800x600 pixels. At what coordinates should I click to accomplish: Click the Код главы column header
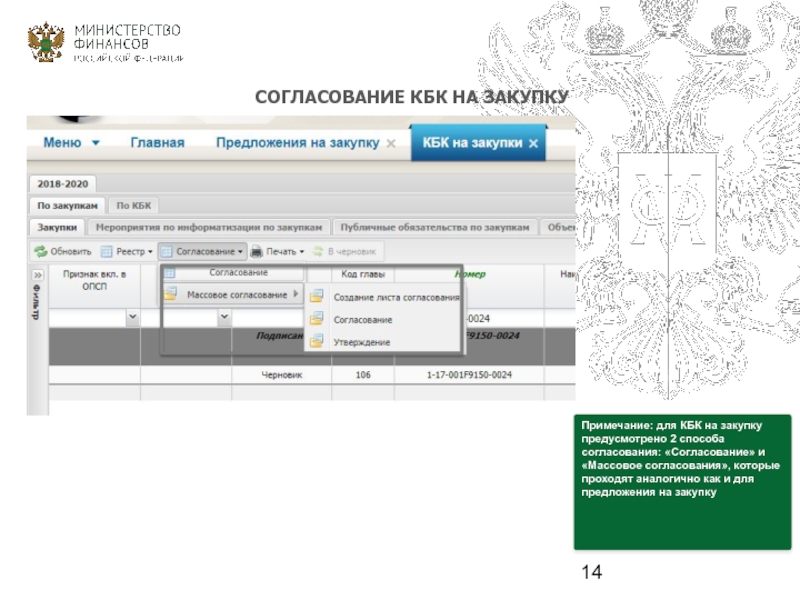(x=363, y=274)
